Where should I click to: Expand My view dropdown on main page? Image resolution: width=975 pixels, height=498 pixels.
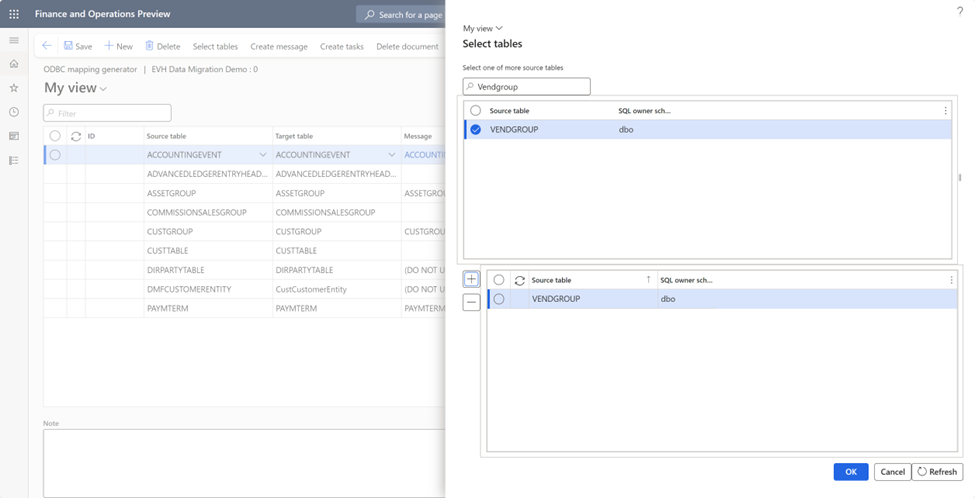(x=75, y=88)
